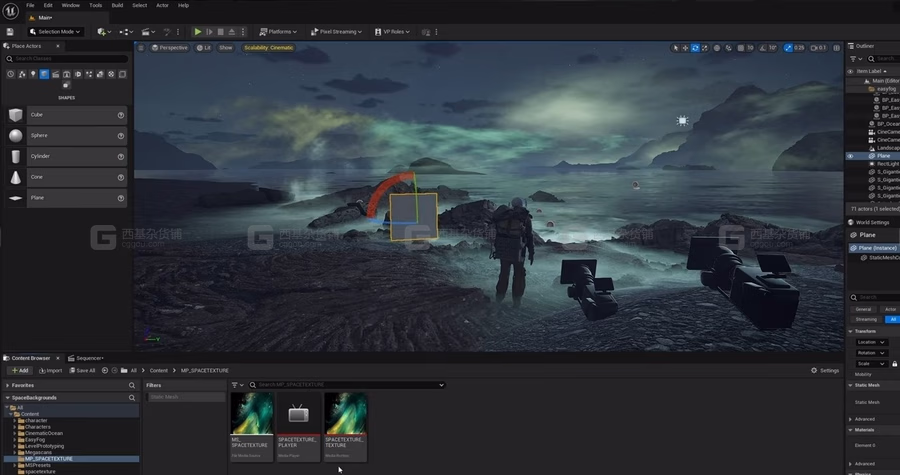900x475 pixels.
Task: Open the Window menu
Action: pos(71,5)
